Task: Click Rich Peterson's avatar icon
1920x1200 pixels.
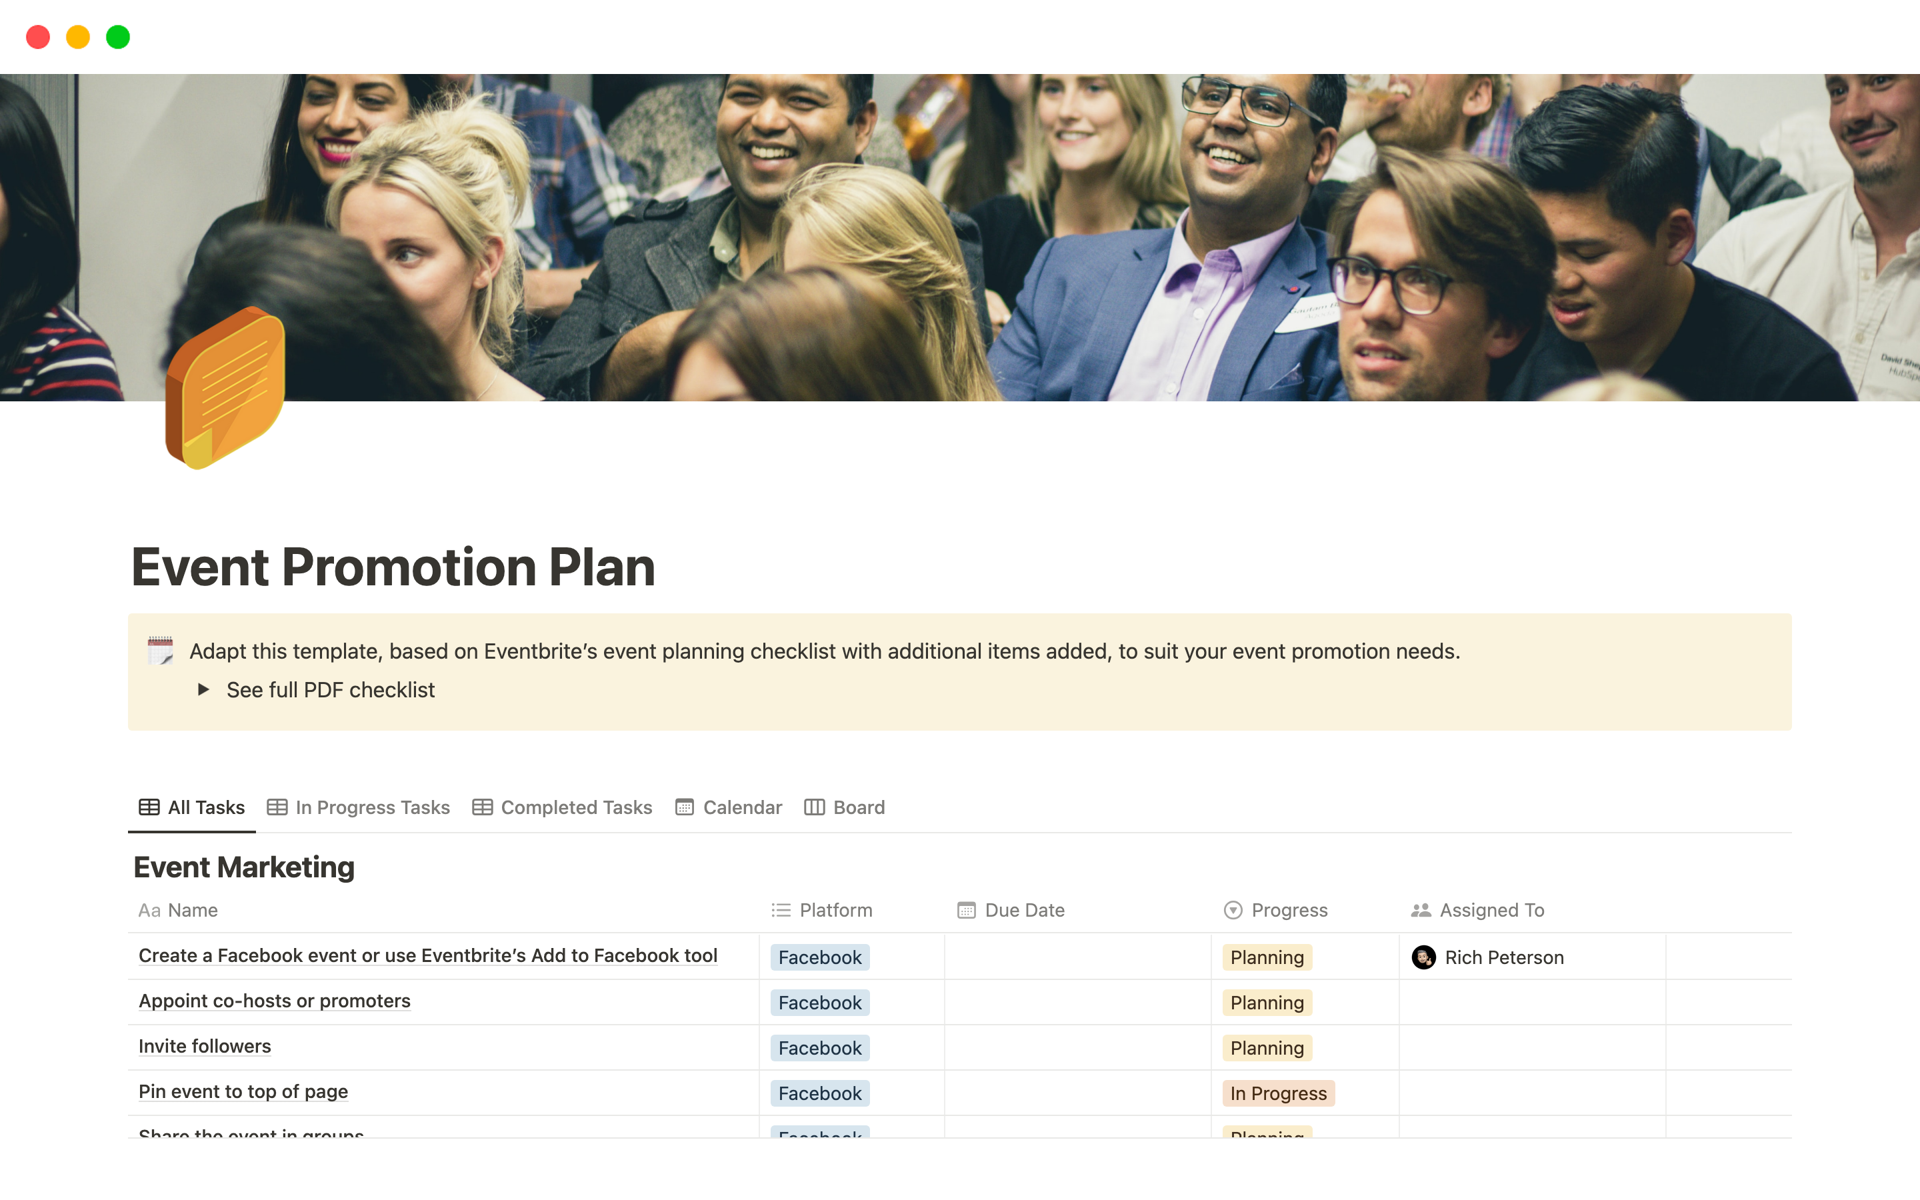Action: pos(1423,958)
